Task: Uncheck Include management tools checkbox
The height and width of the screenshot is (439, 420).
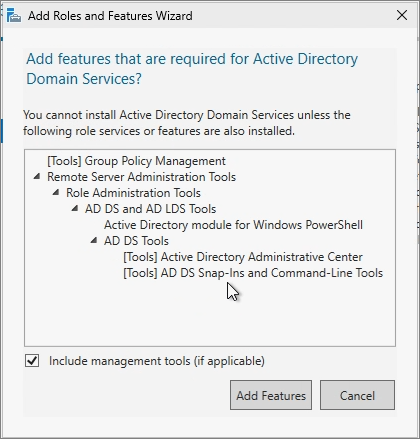Action: [32, 361]
